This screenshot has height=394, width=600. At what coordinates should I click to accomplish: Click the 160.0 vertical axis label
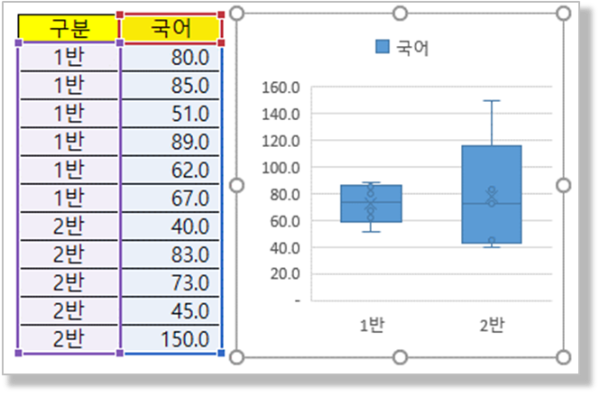(x=280, y=88)
